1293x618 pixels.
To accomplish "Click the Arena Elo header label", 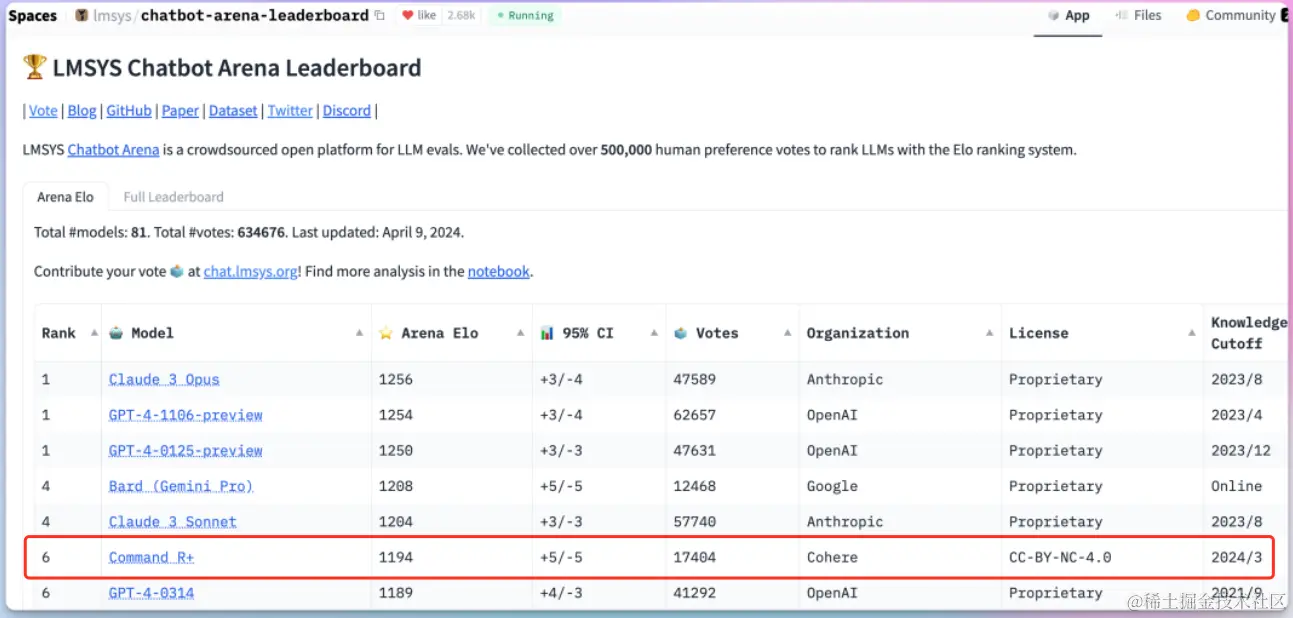I will (x=440, y=333).
